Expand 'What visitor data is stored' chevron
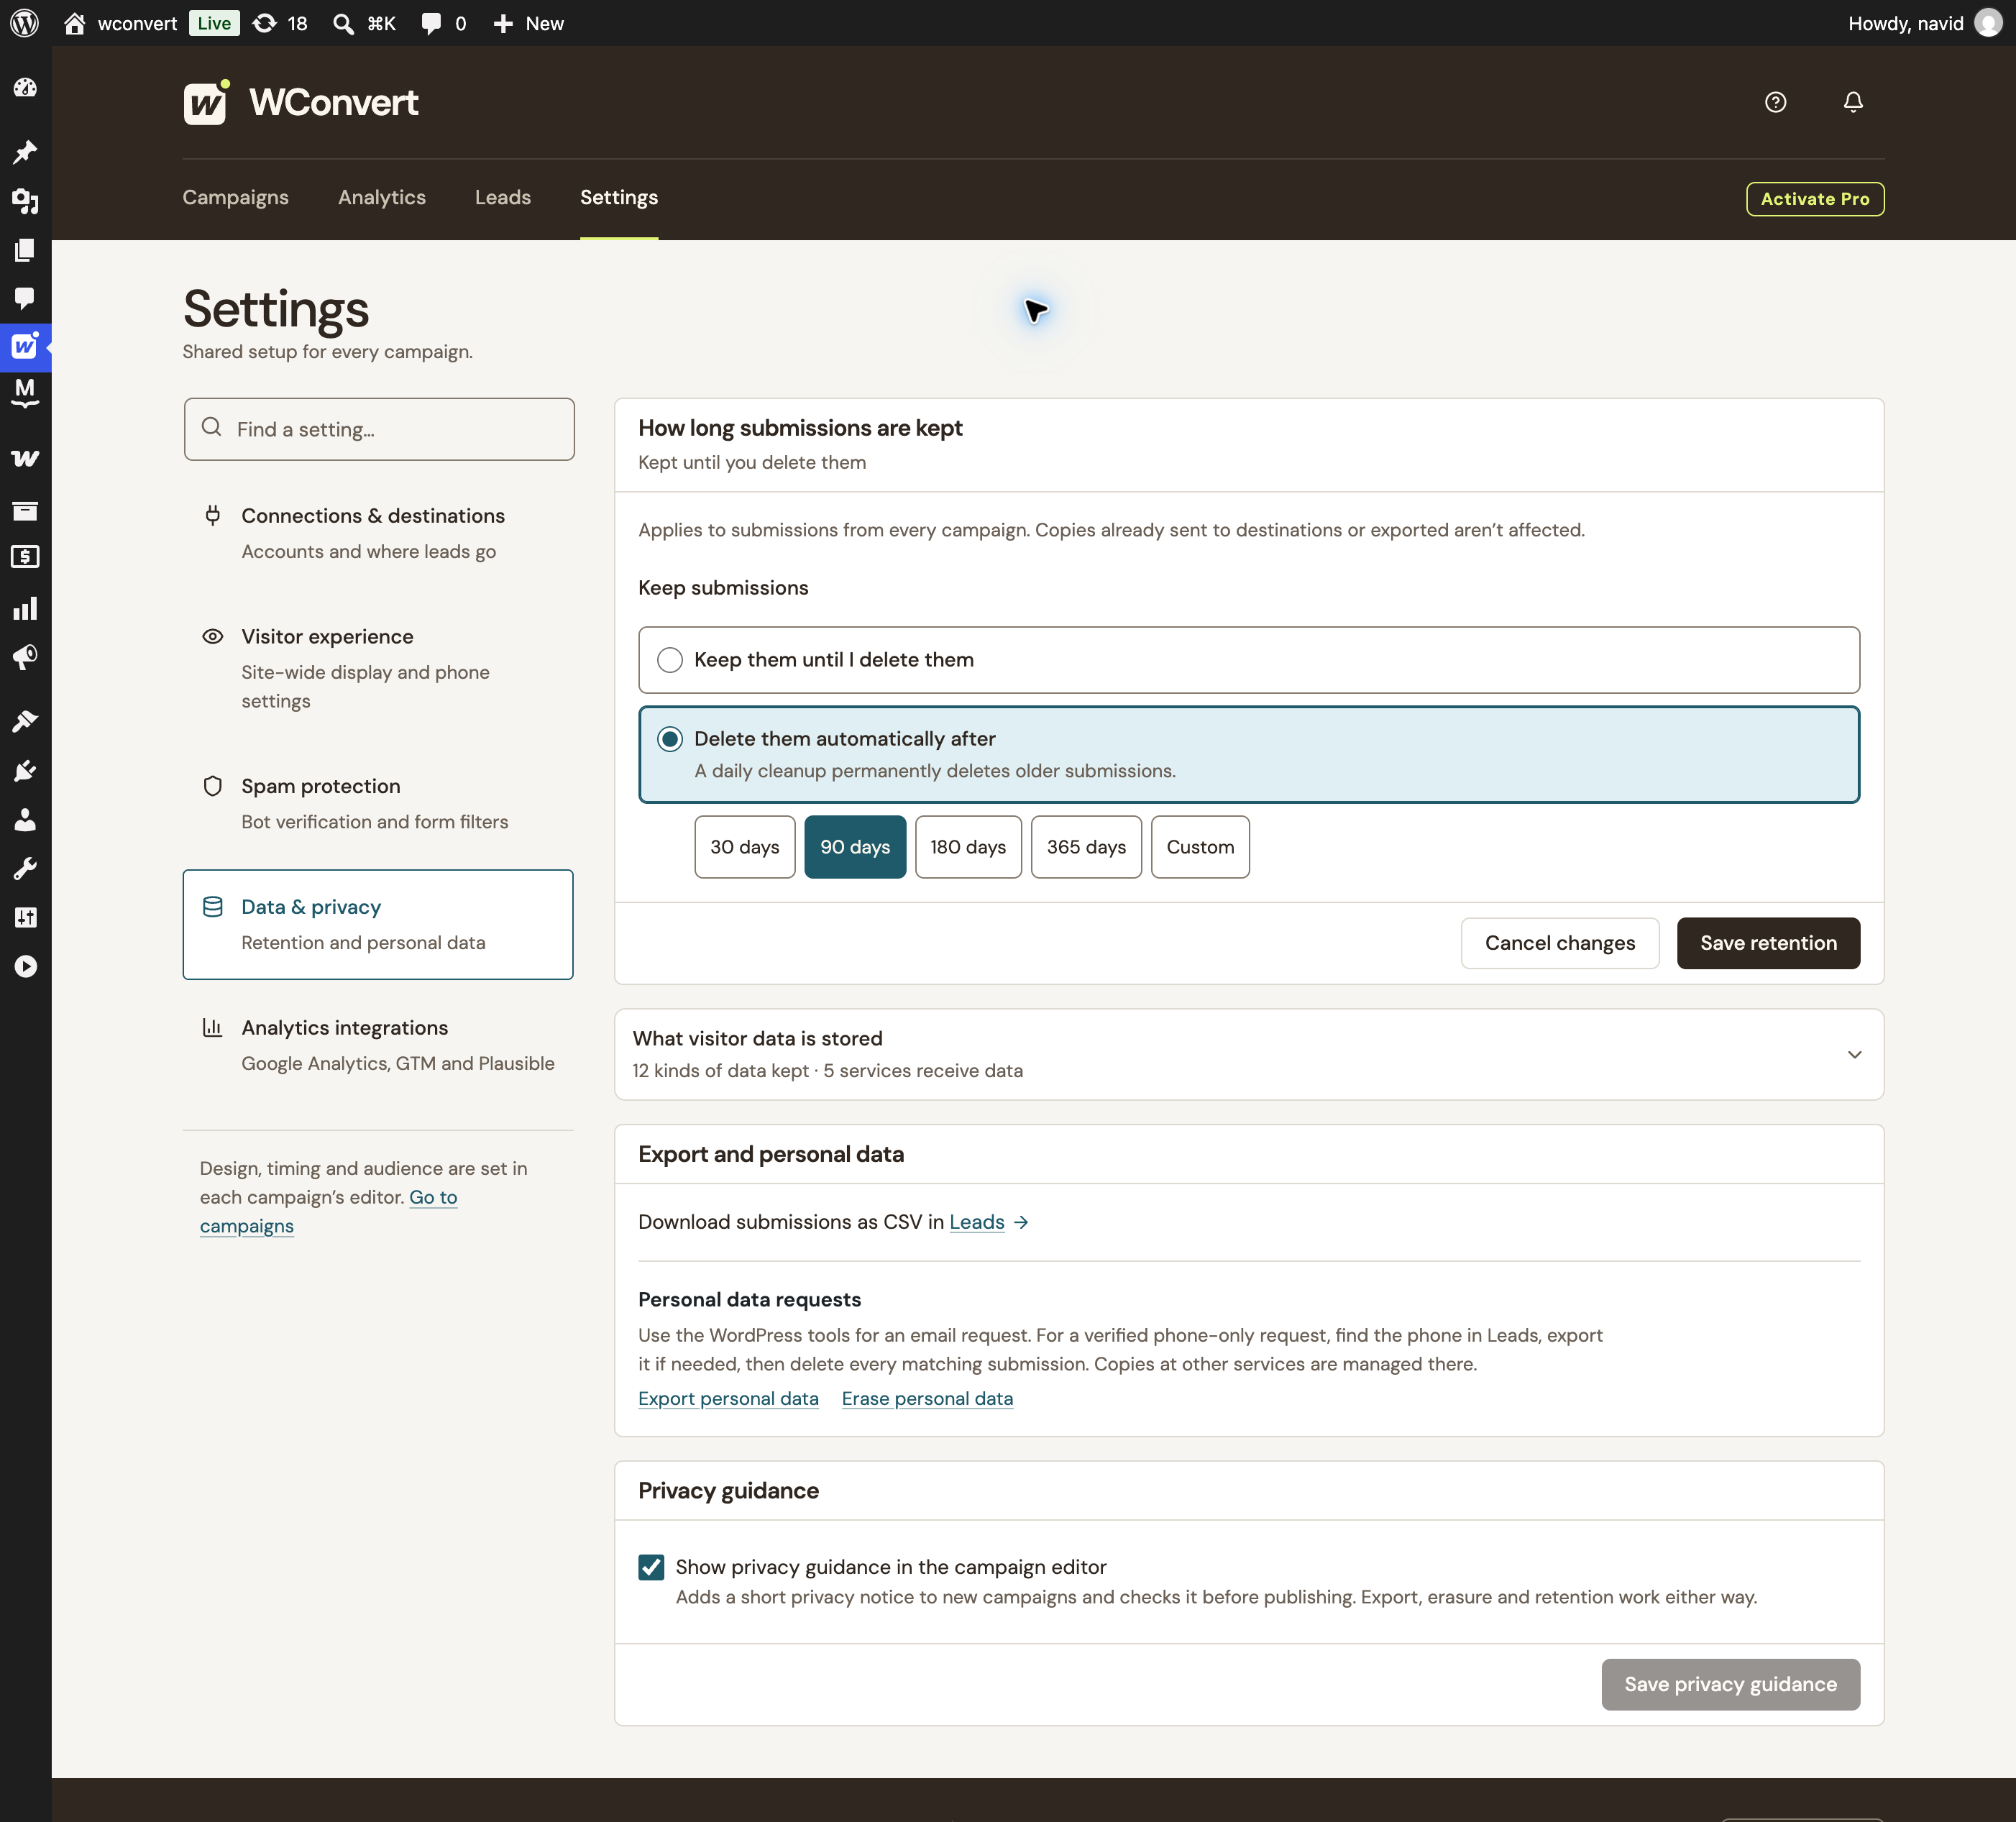Screen dimensions: 2016x1822 point(1854,1055)
